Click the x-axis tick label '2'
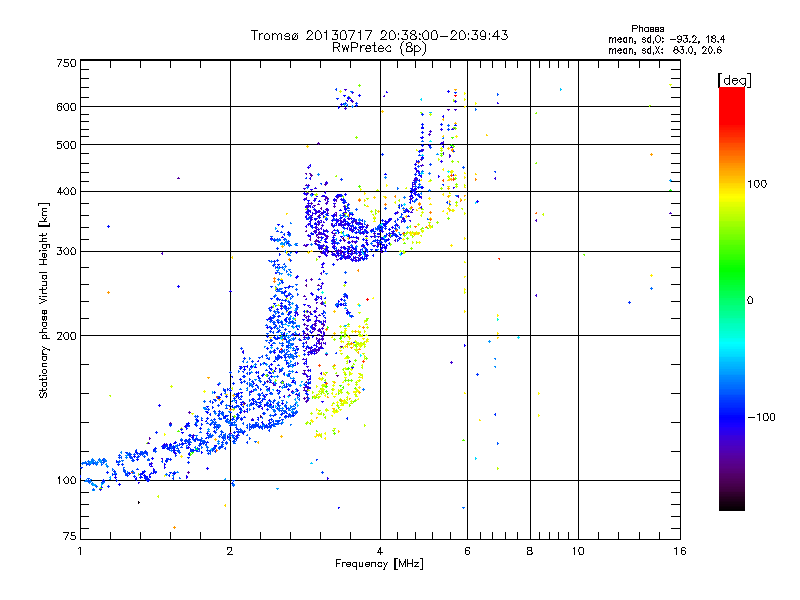Screen dimensions: 800x600 (230, 551)
